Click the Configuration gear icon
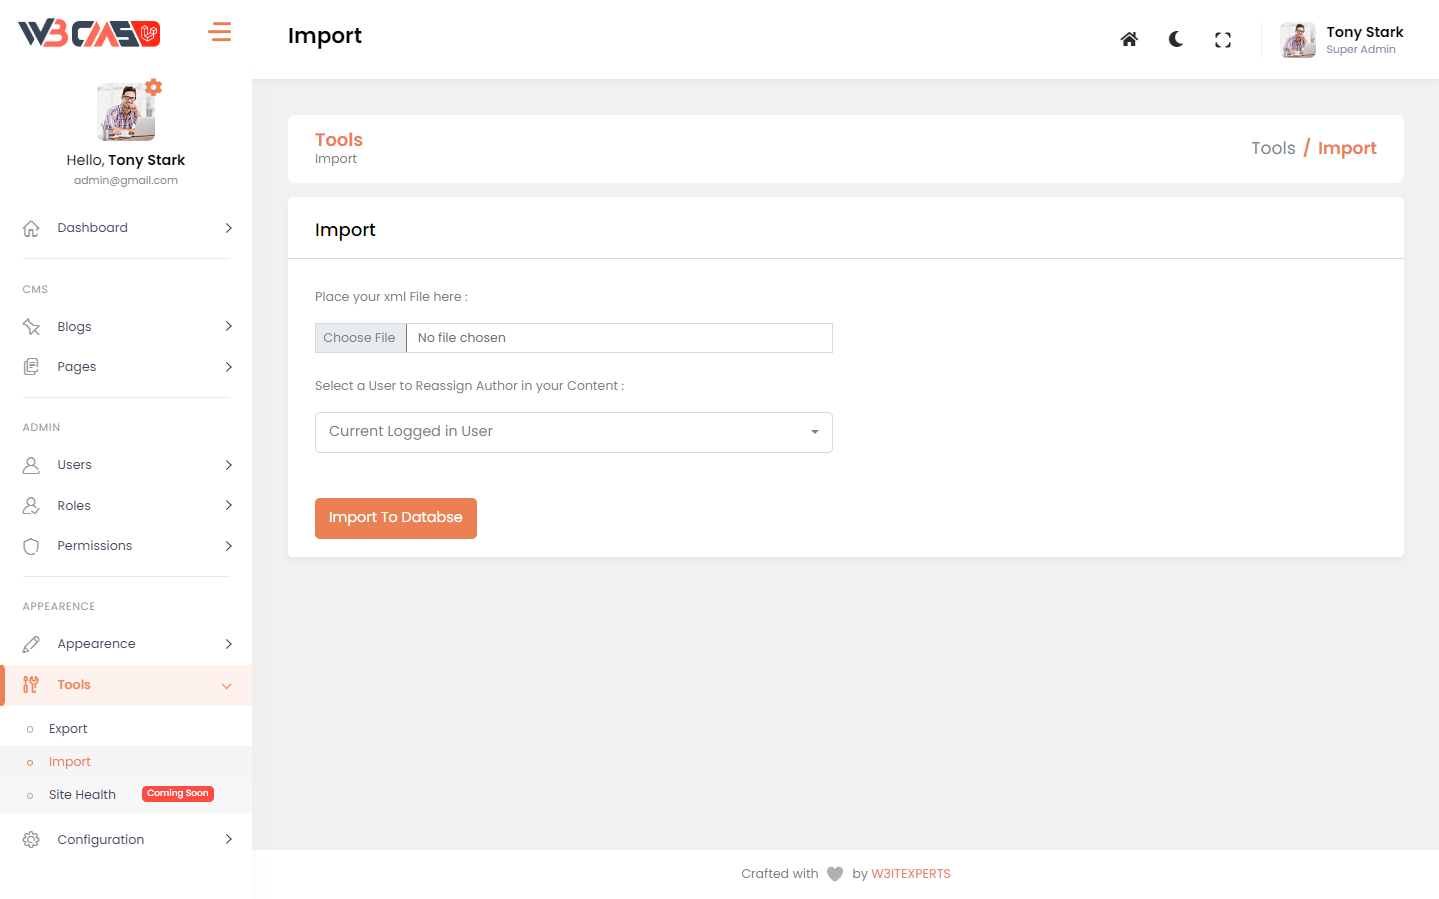The image size is (1439, 899). pos(31,840)
